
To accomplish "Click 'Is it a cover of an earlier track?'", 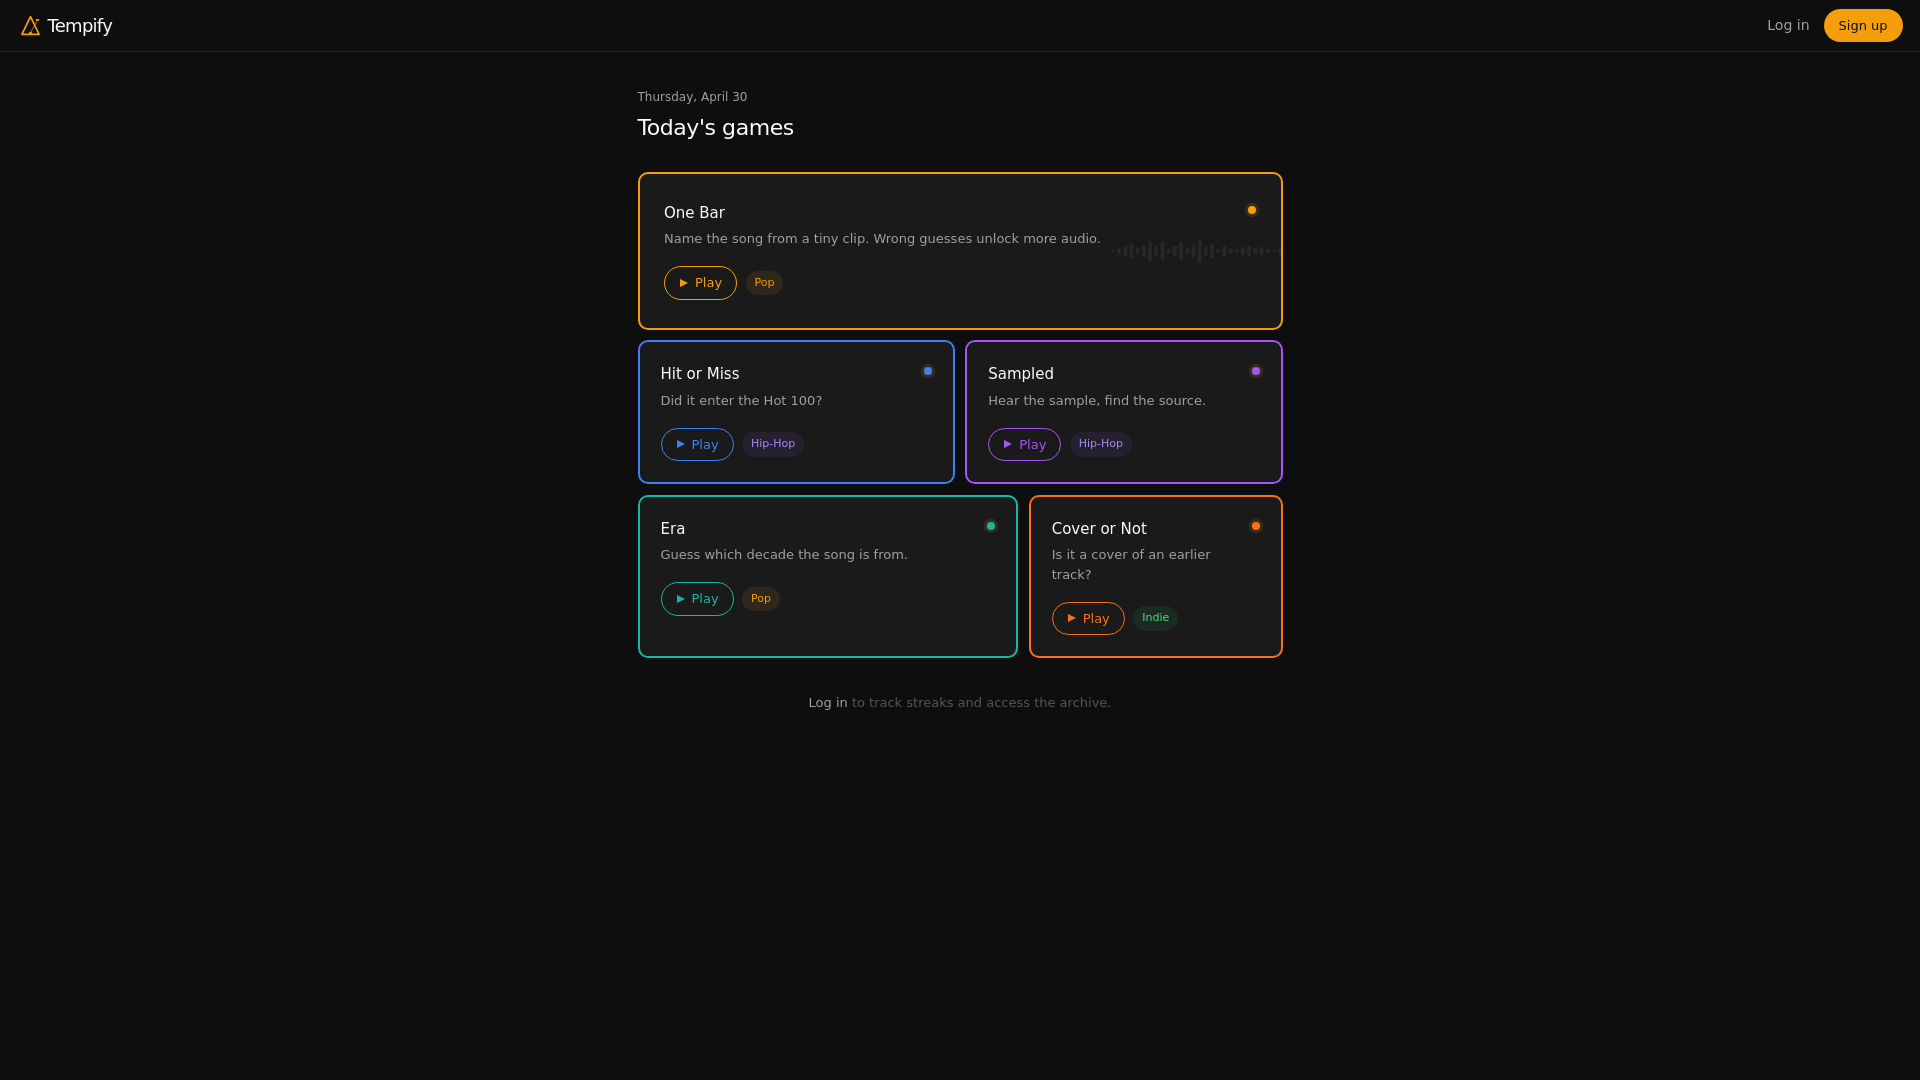I will (x=1131, y=565).
